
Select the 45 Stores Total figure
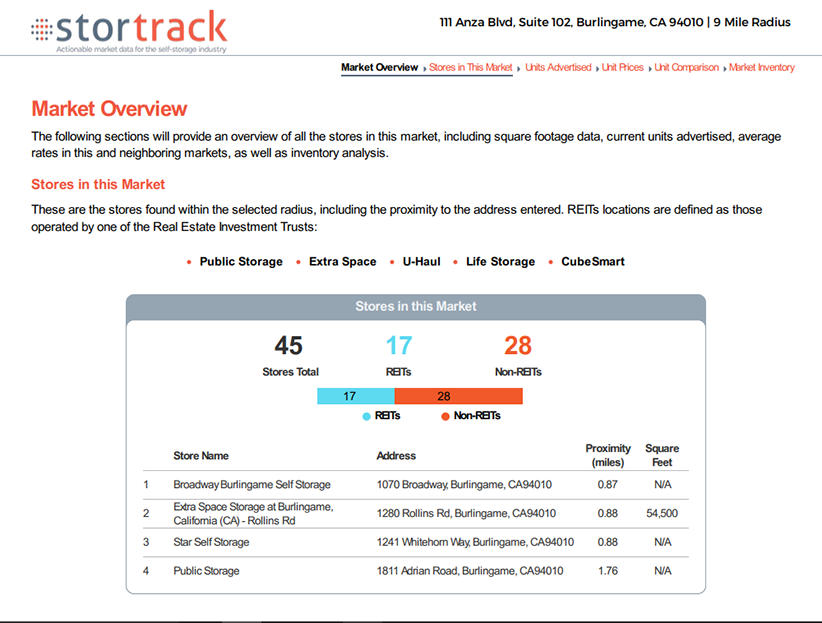pos(289,346)
